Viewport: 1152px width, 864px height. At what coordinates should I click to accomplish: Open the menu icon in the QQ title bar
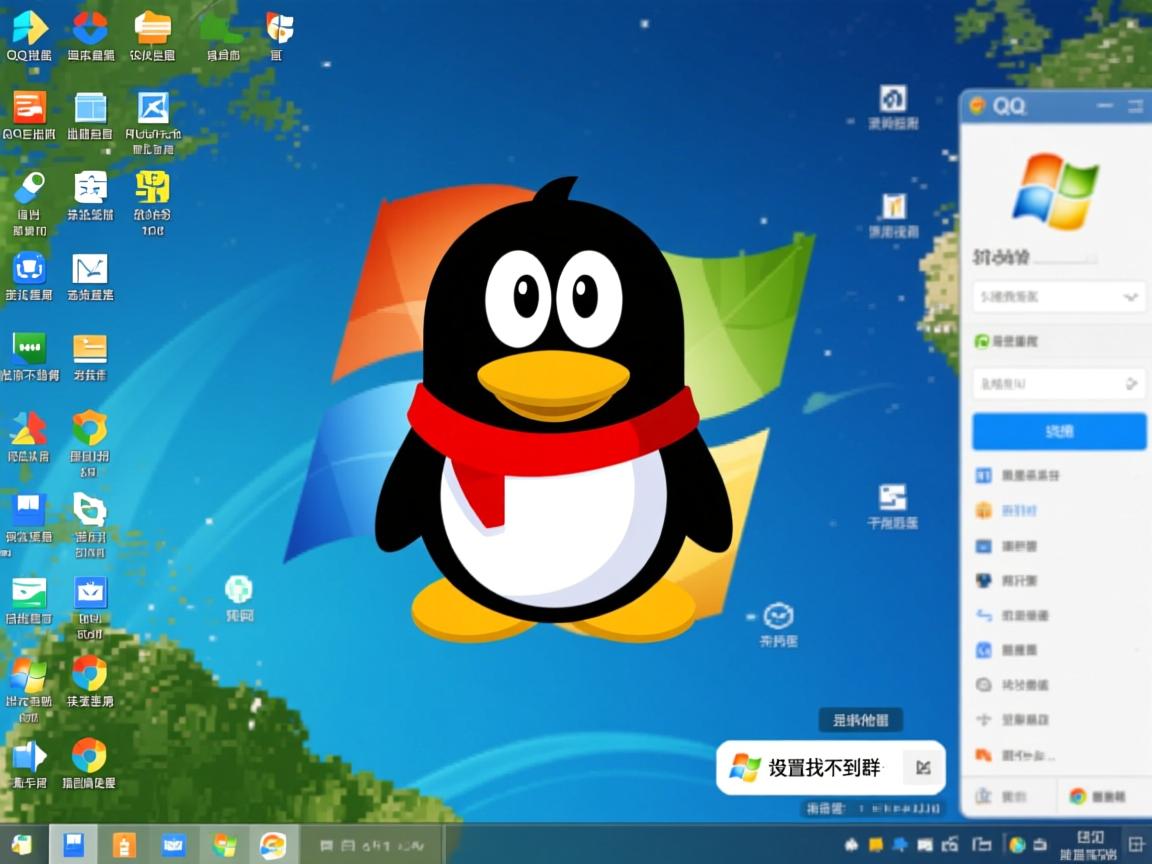pos(1136,106)
